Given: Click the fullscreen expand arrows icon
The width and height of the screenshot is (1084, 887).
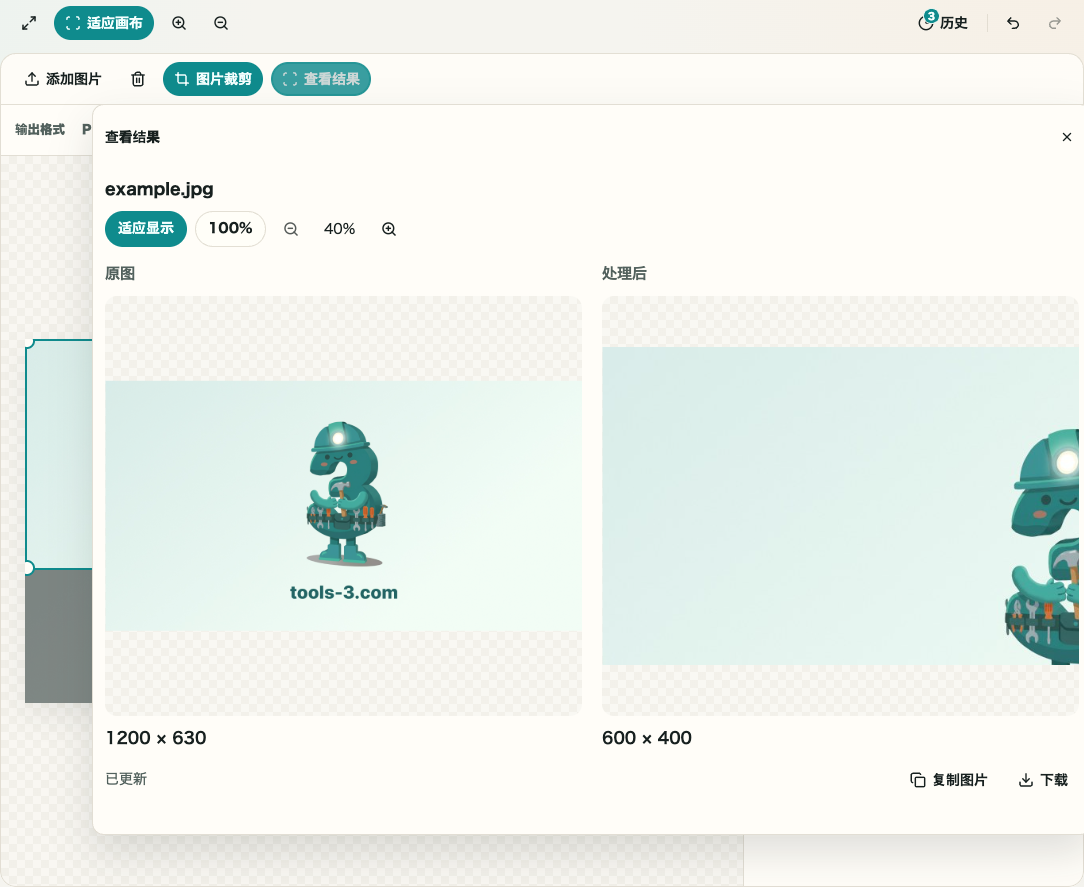Looking at the screenshot, I should pyautogui.click(x=29, y=24).
